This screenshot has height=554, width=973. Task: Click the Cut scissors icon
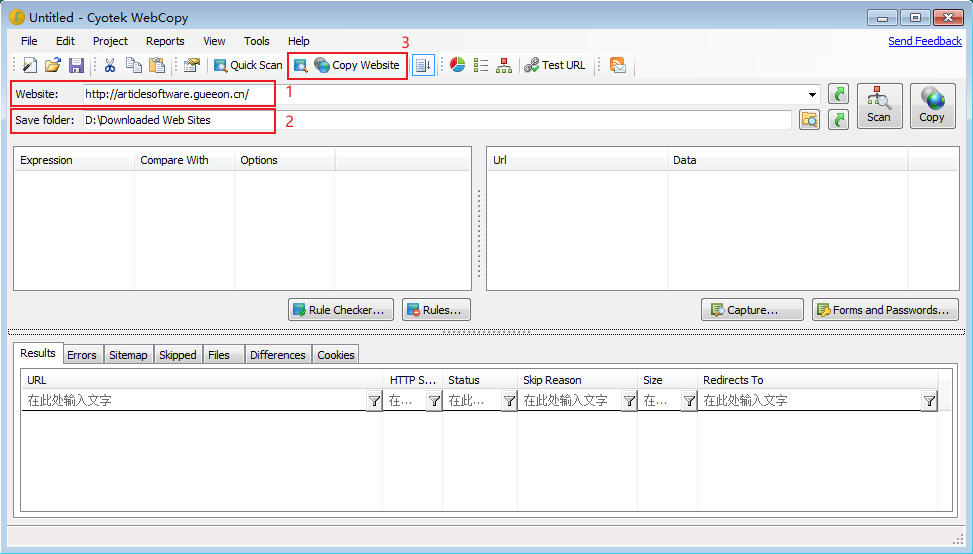110,65
